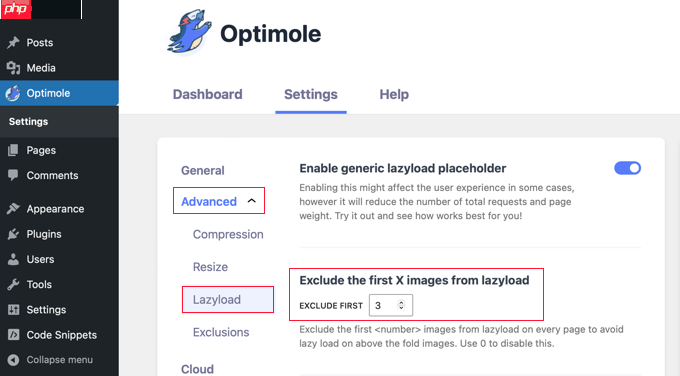Click the Tools wrench icon
680x376 pixels.
click(13, 284)
